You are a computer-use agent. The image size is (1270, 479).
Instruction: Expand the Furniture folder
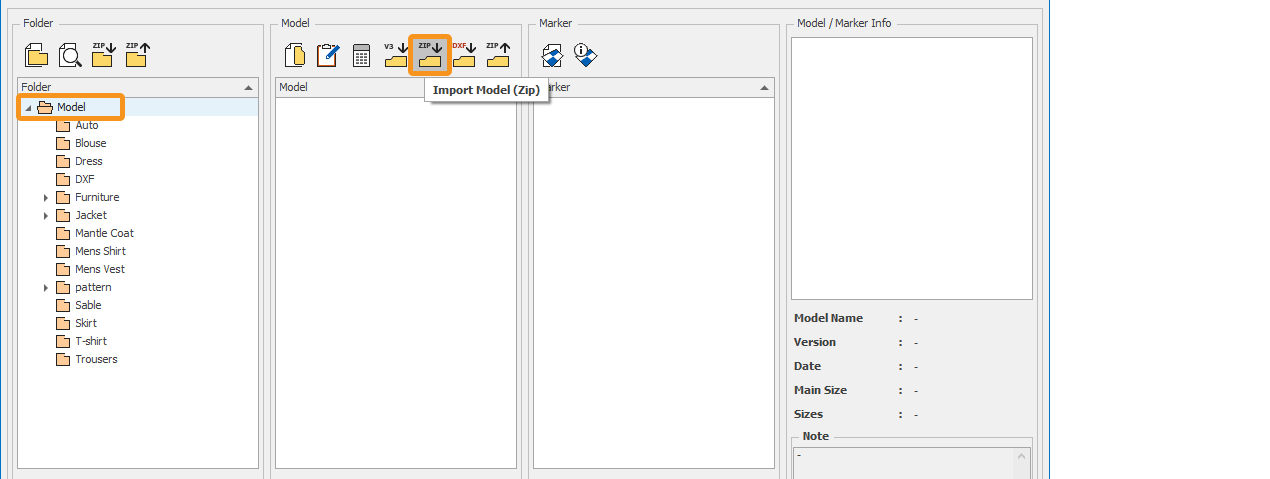(46, 198)
